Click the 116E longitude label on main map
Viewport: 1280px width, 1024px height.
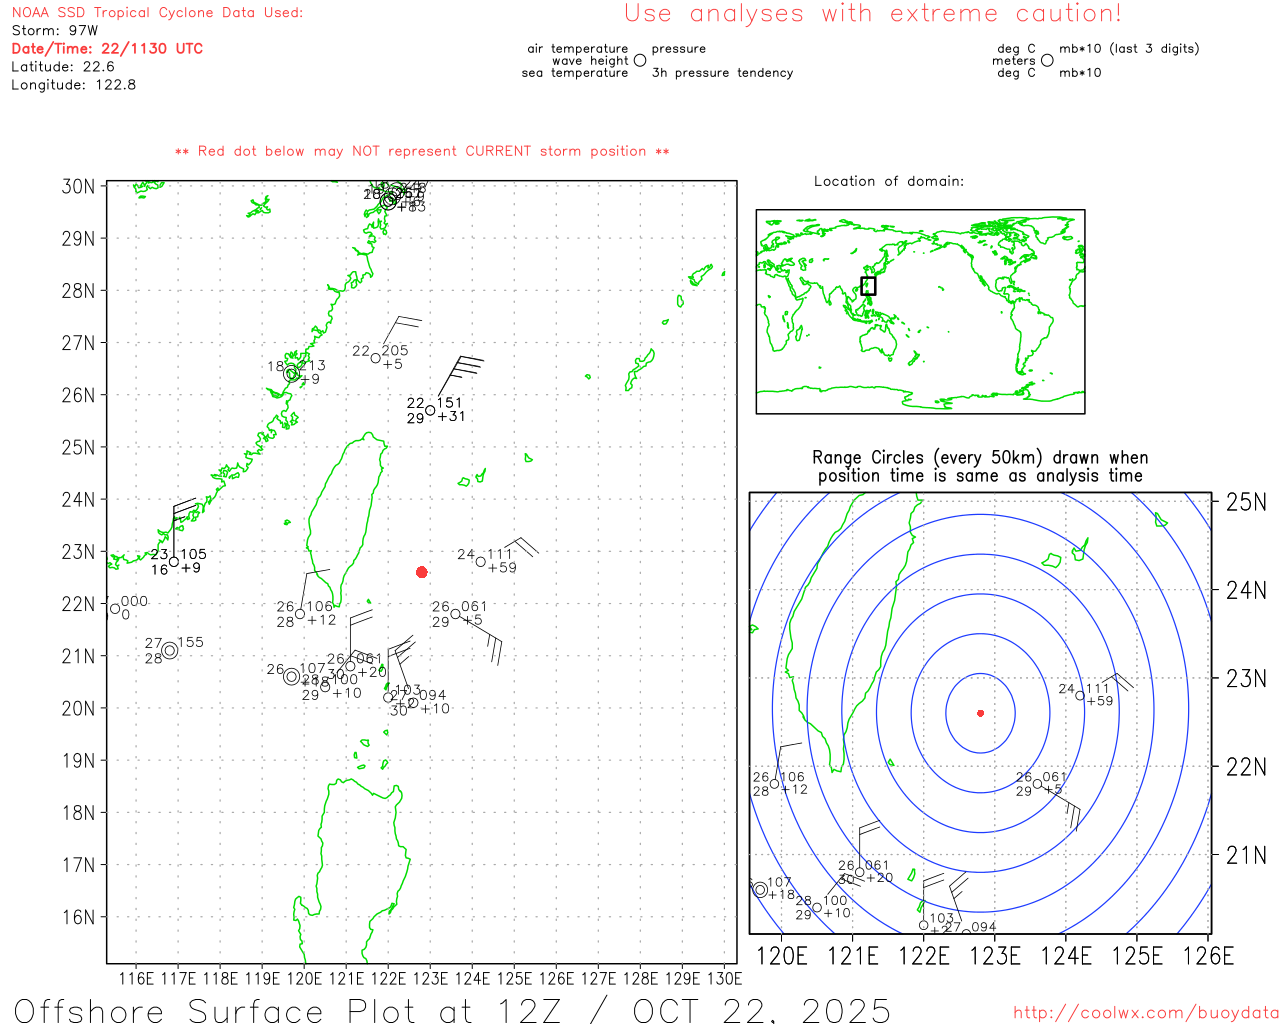pyautogui.click(x=137, y=978)
